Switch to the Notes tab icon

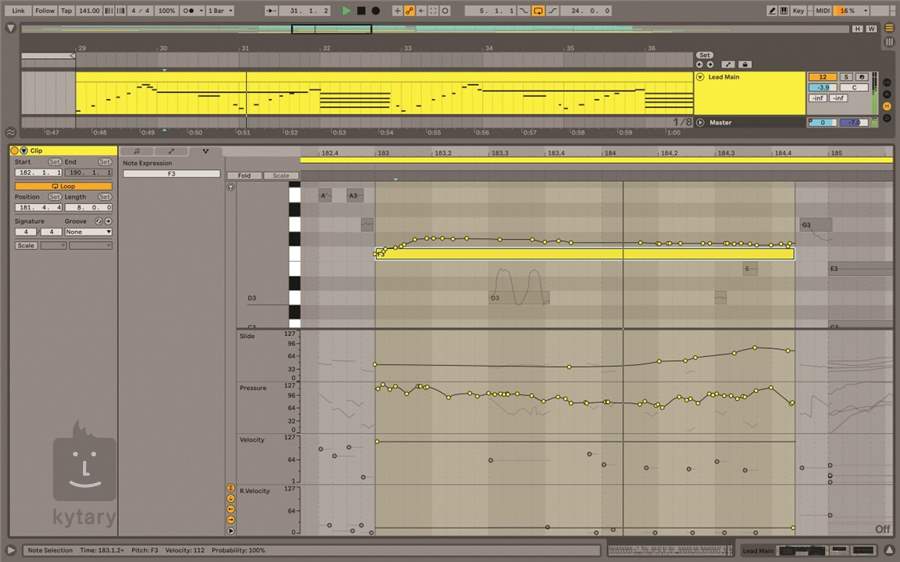pos(137,151)
